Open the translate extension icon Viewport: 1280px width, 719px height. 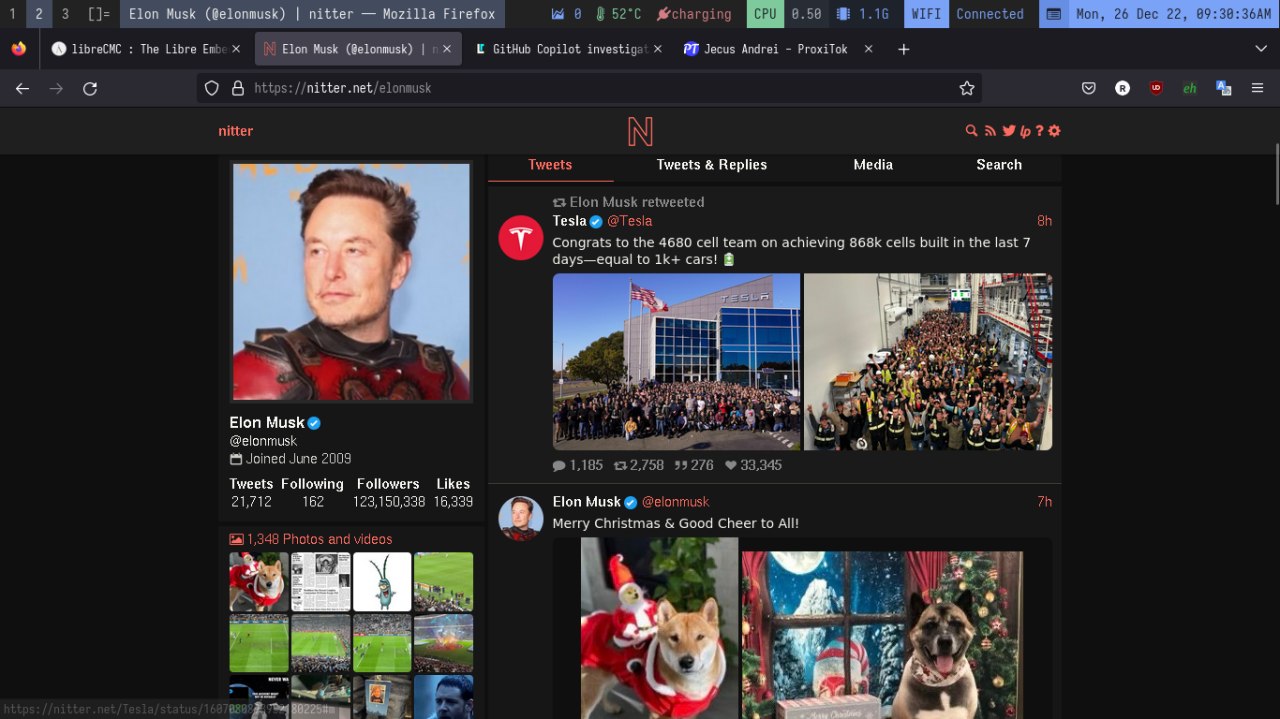point(1223,88)
